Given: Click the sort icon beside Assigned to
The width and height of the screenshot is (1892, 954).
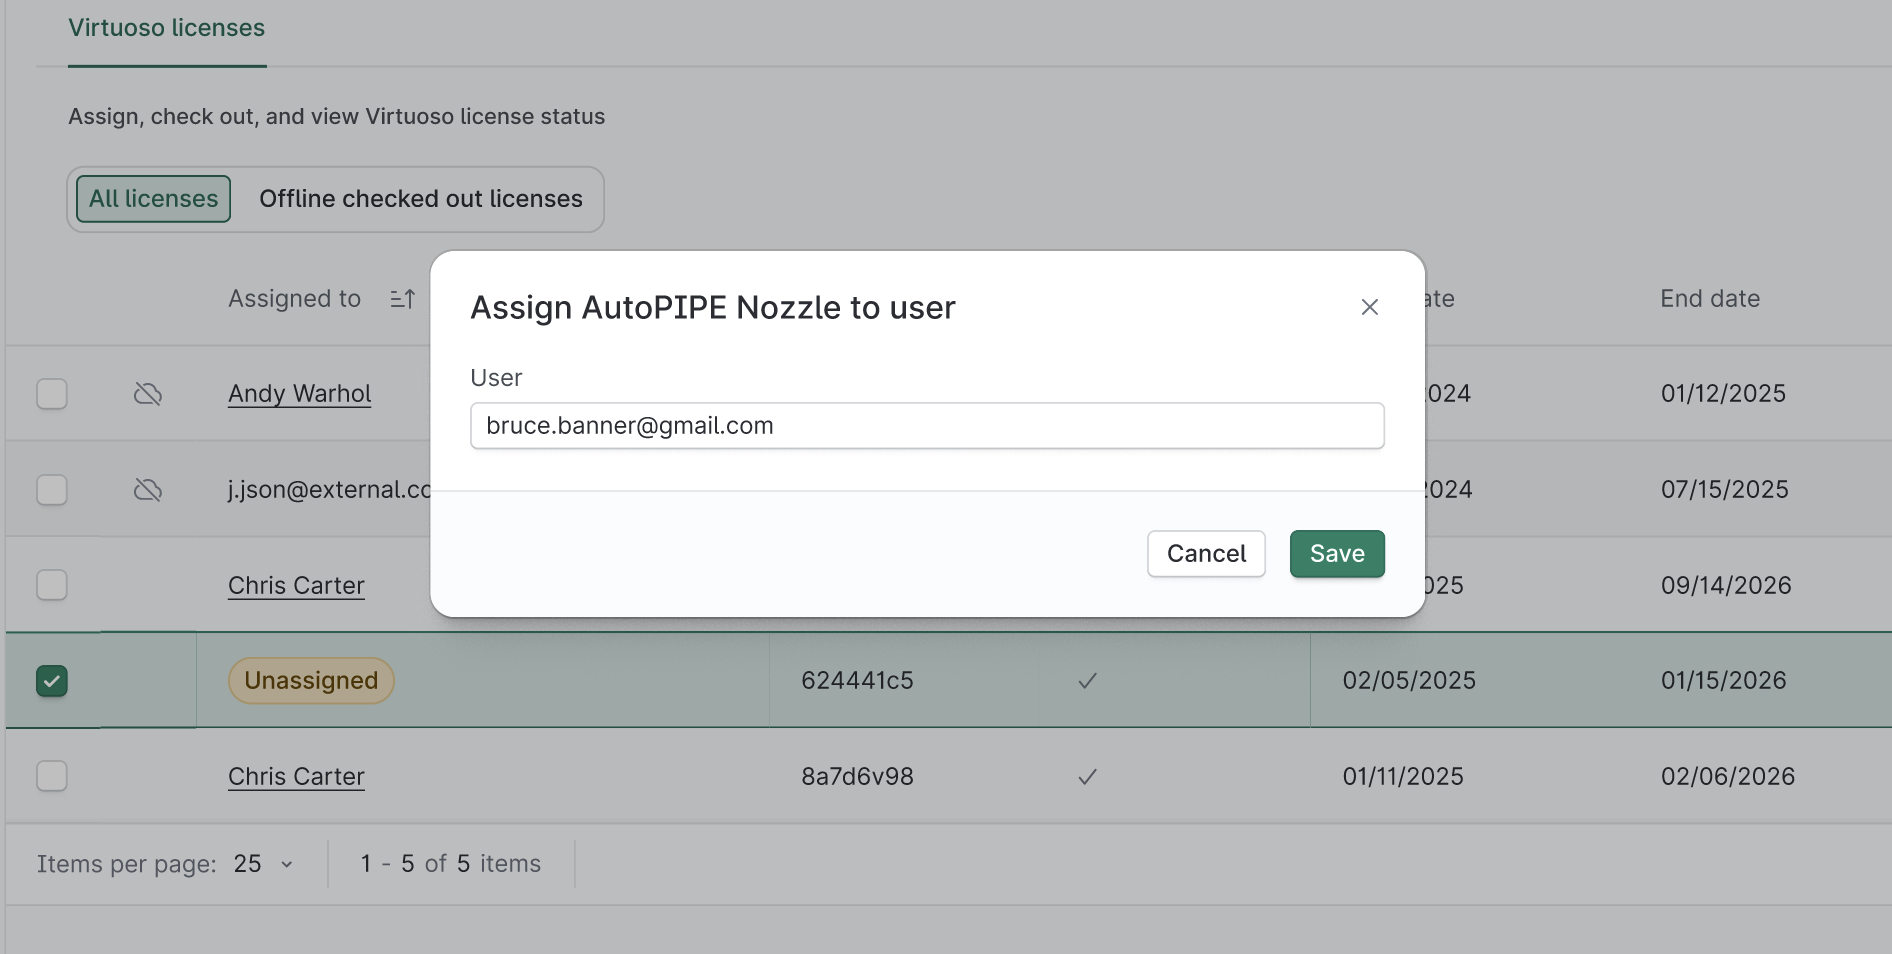Looking at the screenshot, I should coord(402,299).
